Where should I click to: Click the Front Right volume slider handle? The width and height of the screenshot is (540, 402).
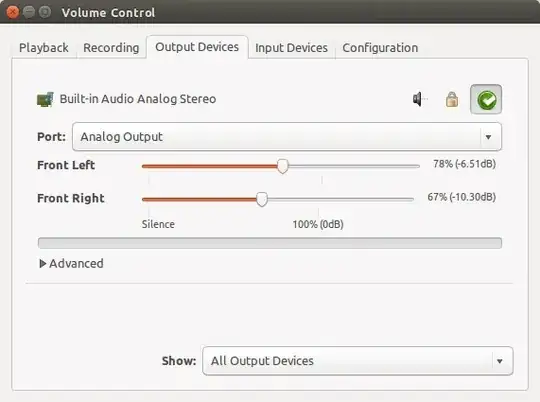tap(262, 199)
